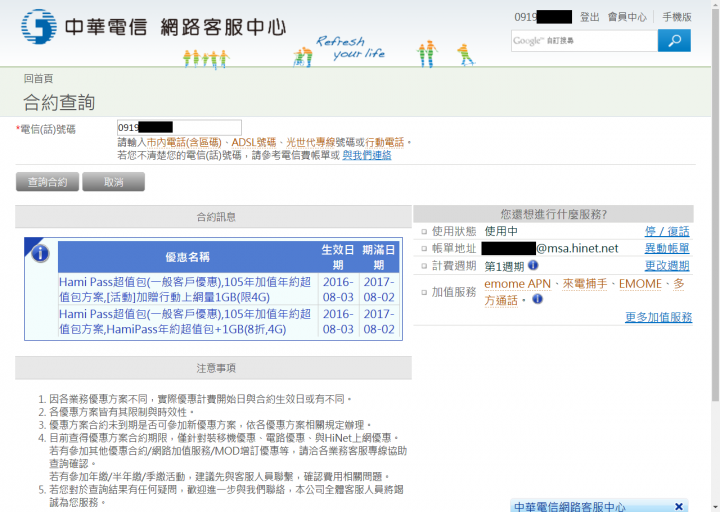Click the EMOME service link

(x=640, y=284)
